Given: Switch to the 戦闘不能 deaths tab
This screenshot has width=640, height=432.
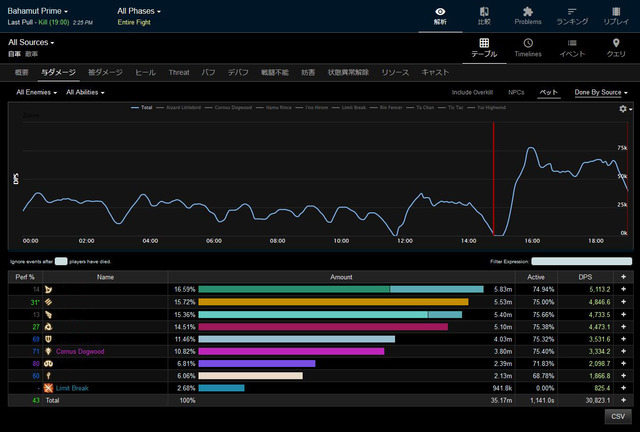Looking at the screenshot, I should 275,72.
